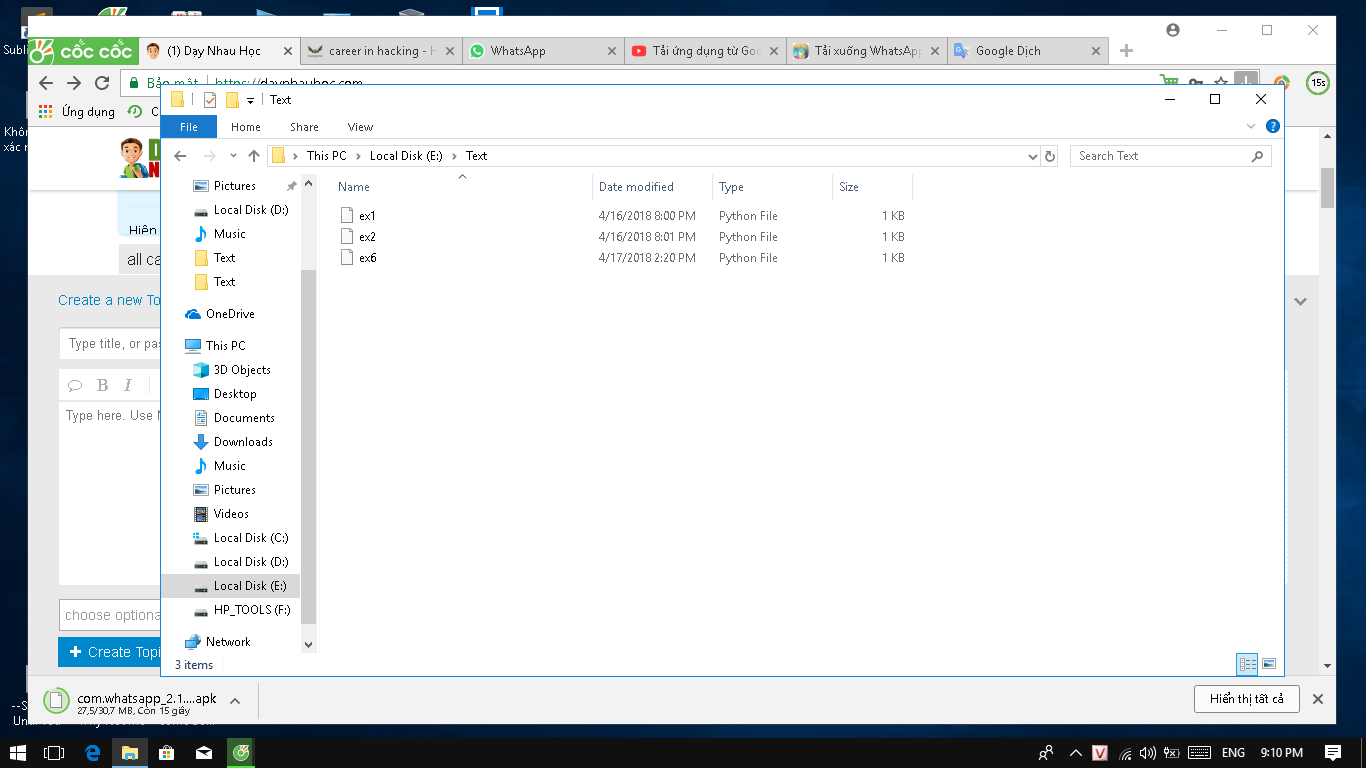
Task: Refresh the Text folder listing
Action: (1050, 156)
